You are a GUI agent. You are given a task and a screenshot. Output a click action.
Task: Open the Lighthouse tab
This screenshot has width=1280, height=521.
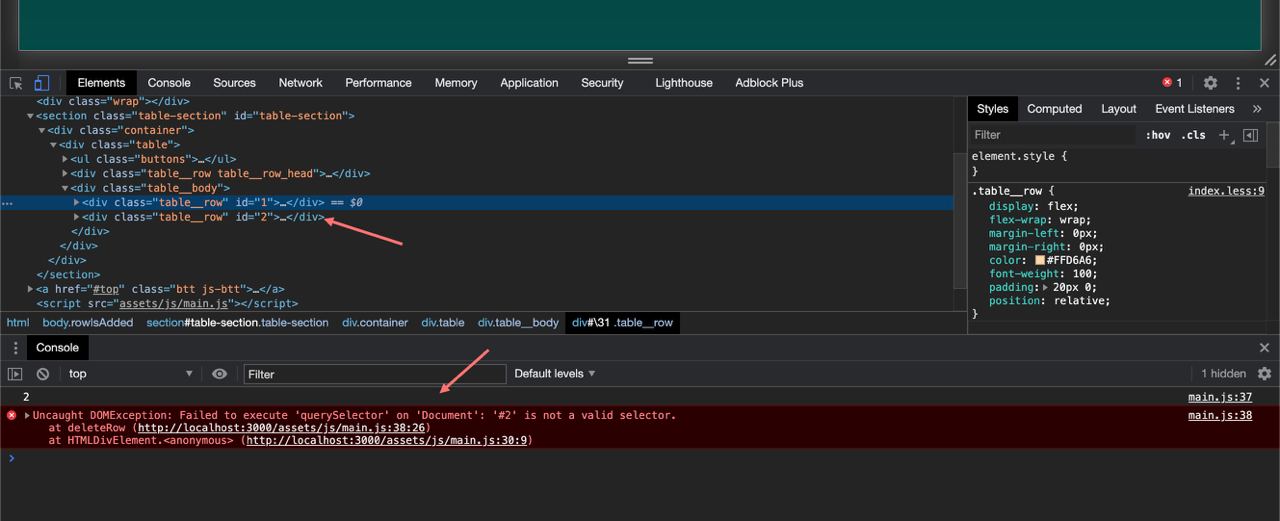[x=684, y=83]
